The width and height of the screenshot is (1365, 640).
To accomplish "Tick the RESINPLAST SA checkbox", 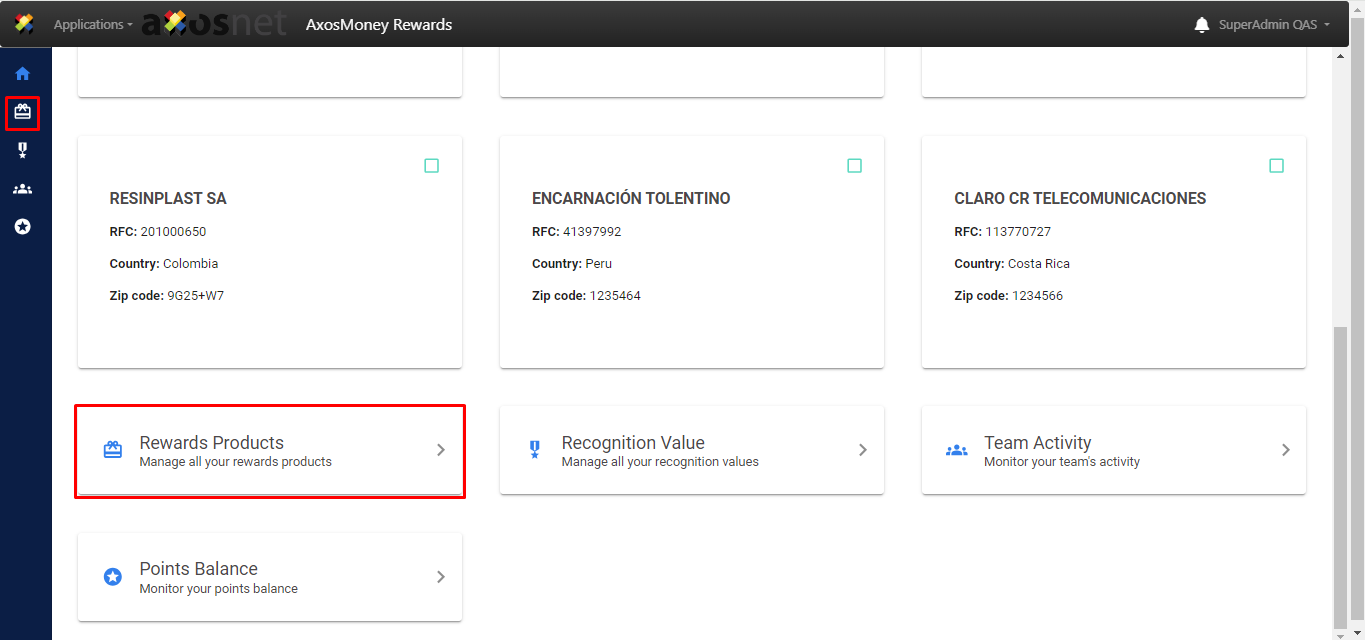I will pyautogui.click(x=431, y=166).
